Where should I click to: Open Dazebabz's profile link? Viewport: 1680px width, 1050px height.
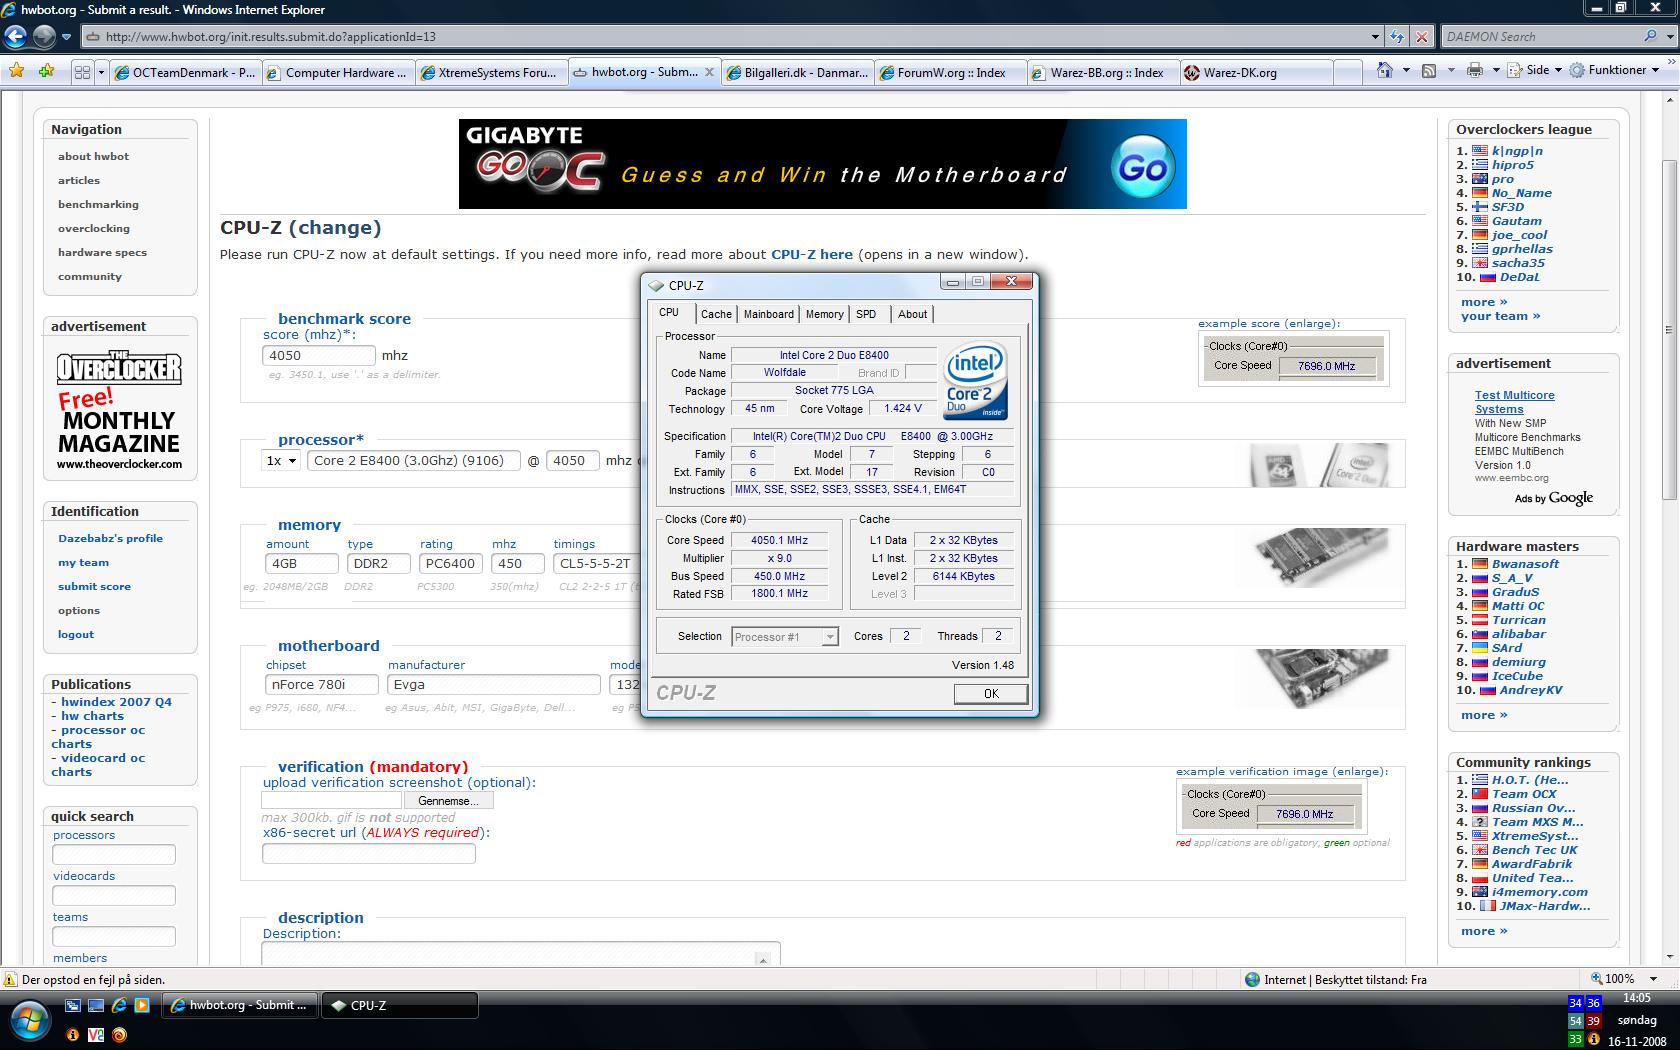pos(110,538)
